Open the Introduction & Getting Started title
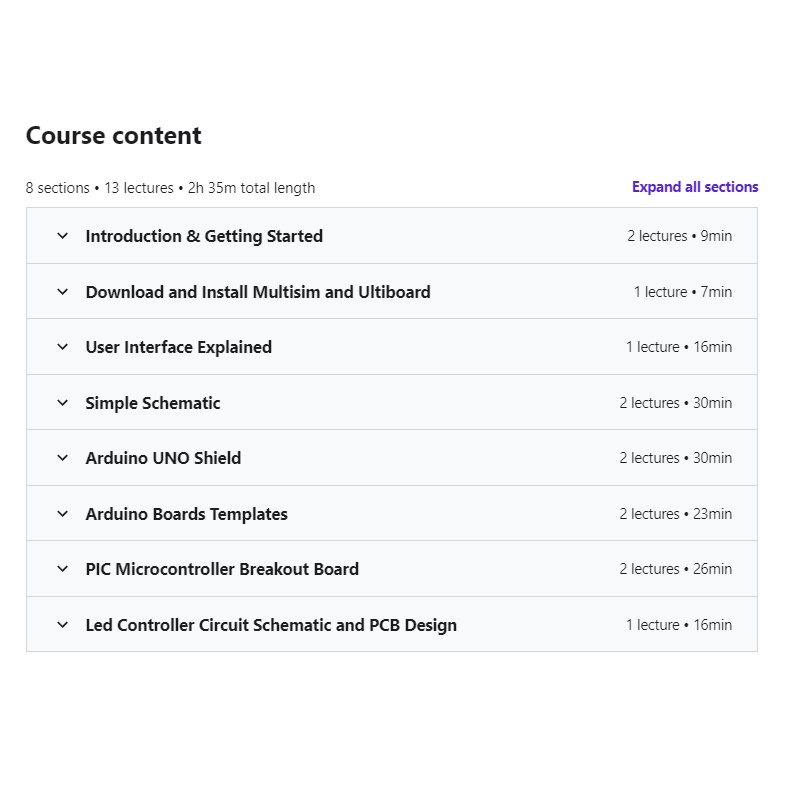Screen dimensions: 785x785 (204, 236)
